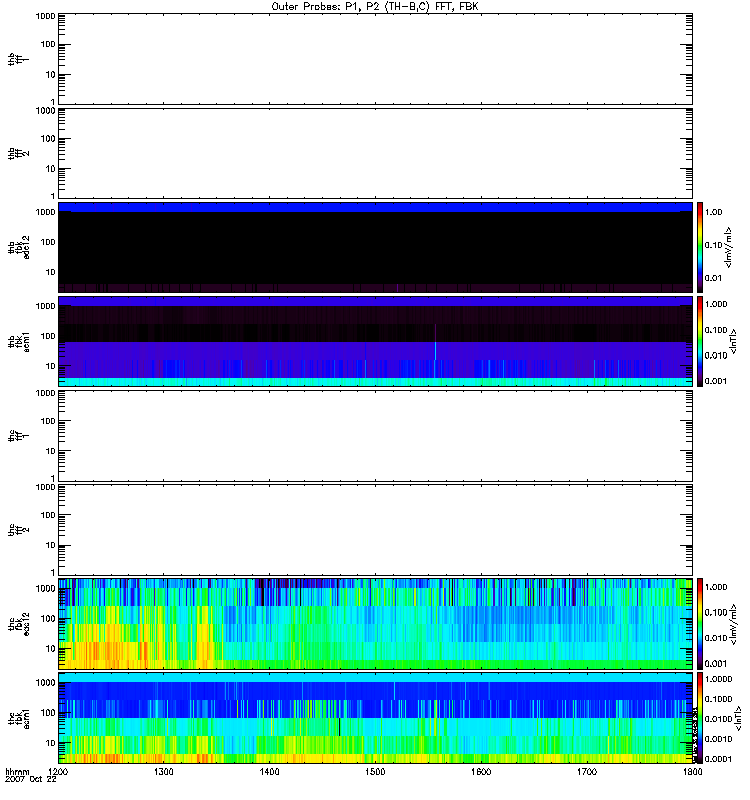Click the nT color bar beside thb scm1 panel
The width and height of the screenshot is (750, 800).
[x=701, y=341]
